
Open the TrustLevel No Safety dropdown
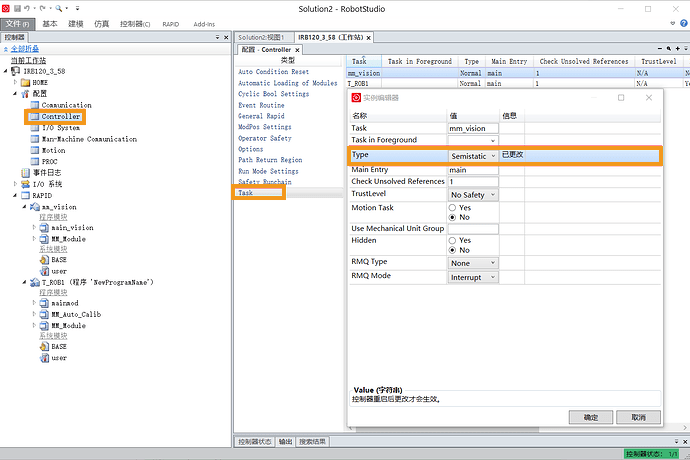(473, 195)
